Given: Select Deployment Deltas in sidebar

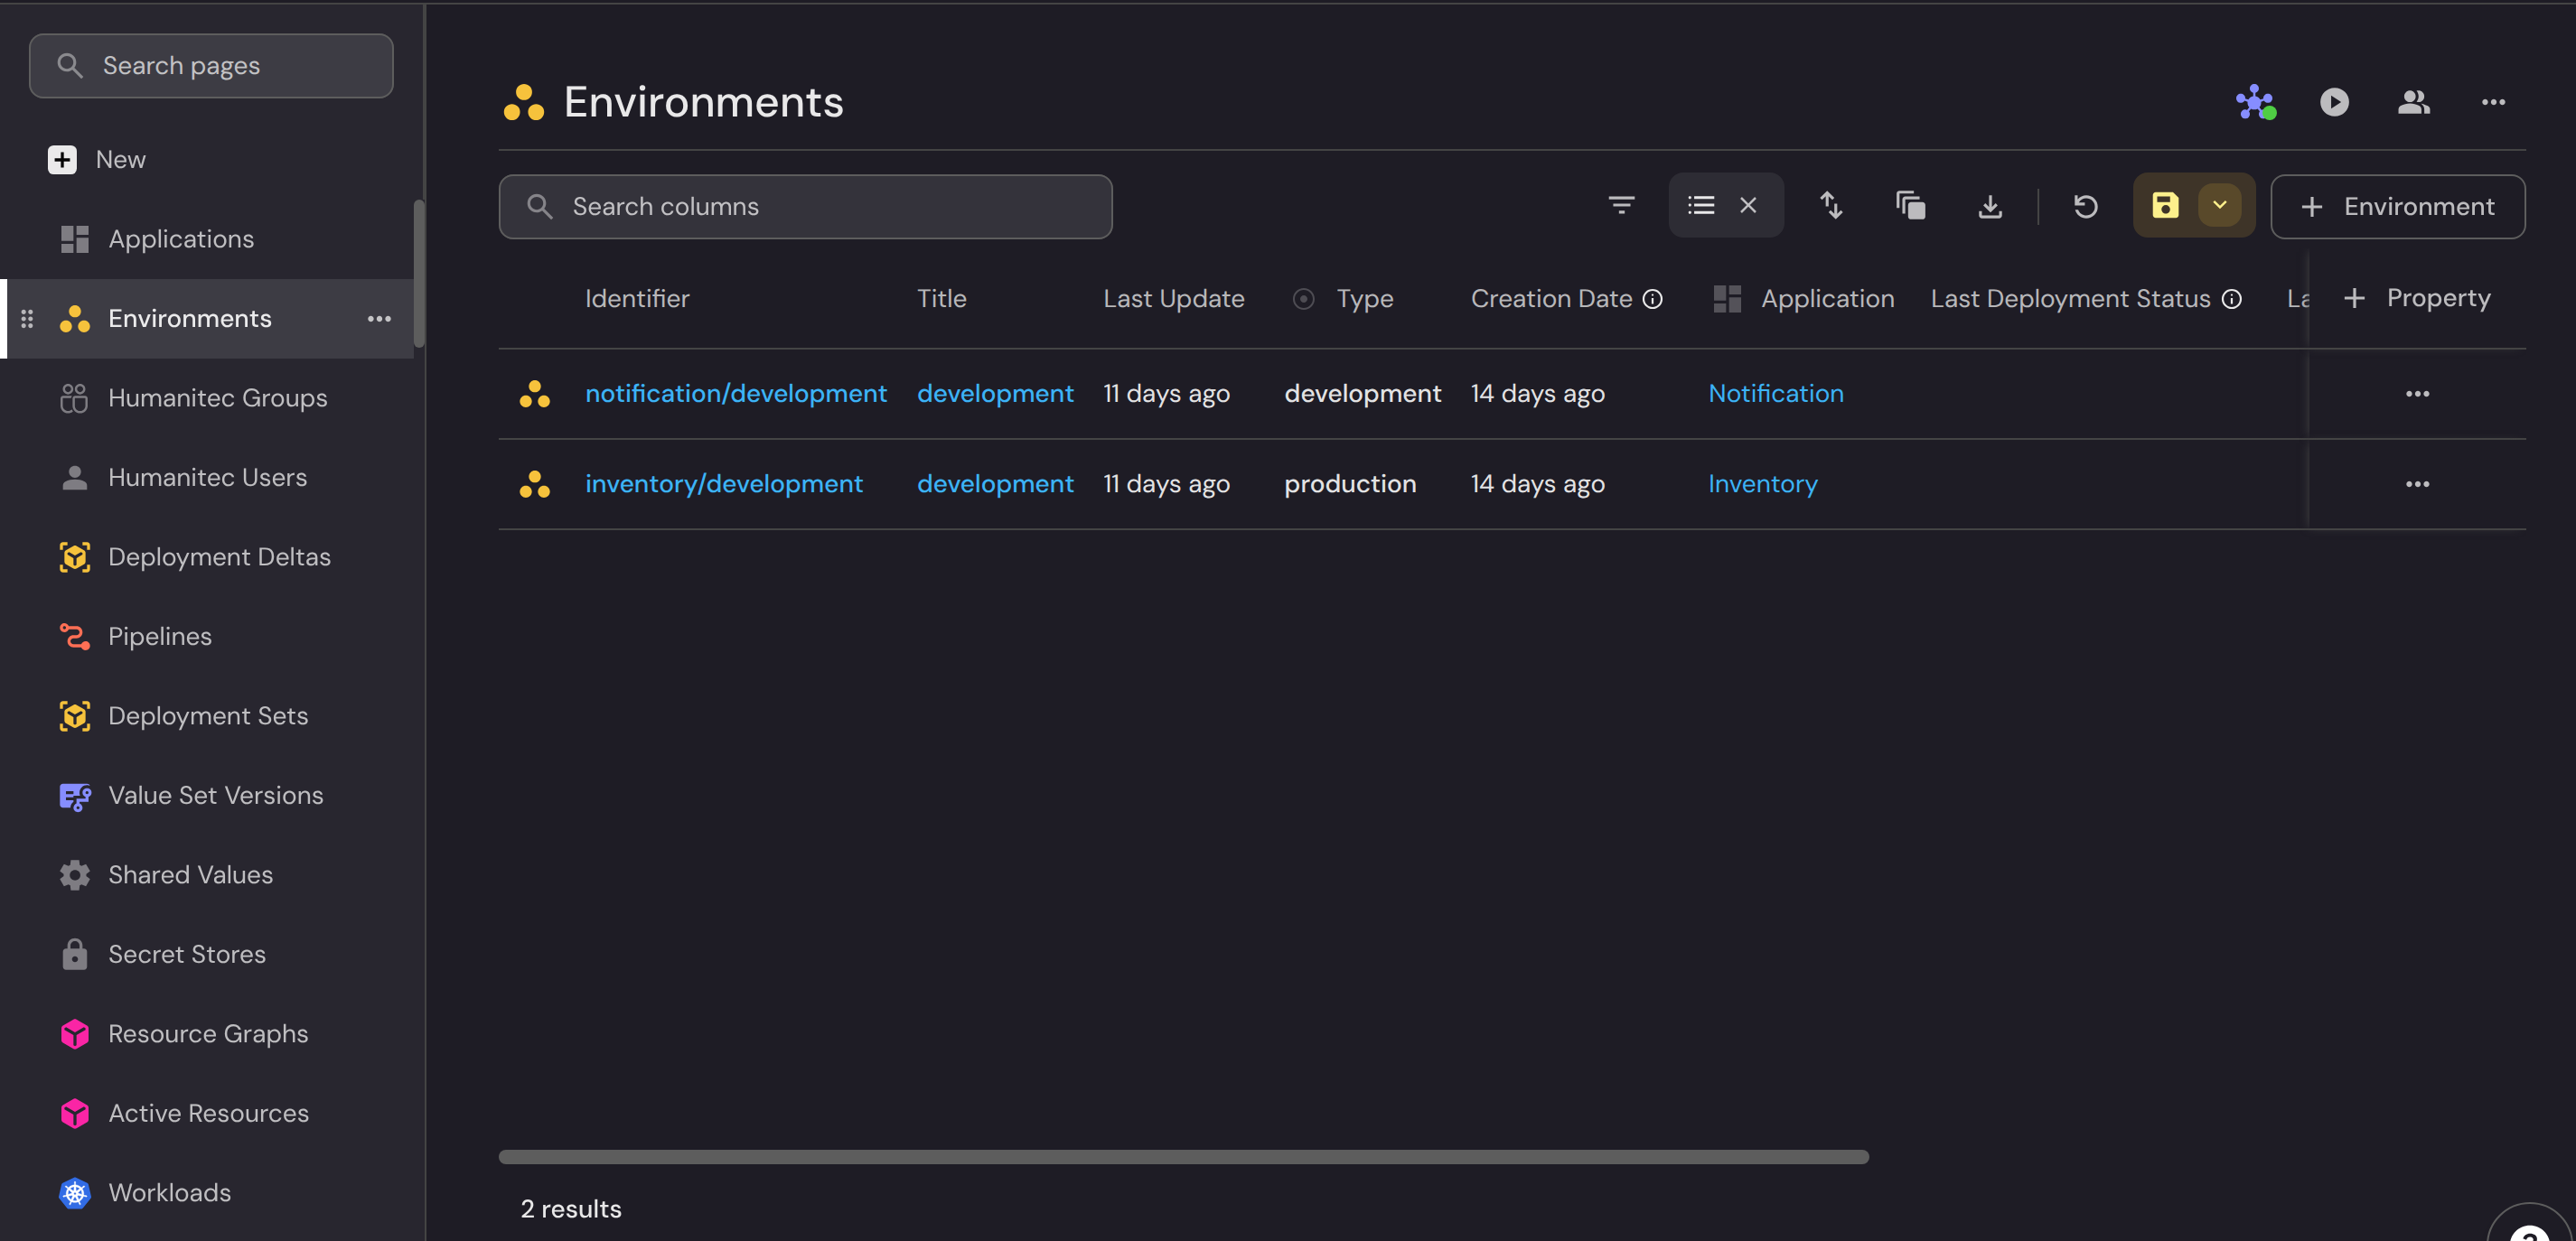Looking at the screenshot, I should (x=219, y=557).
